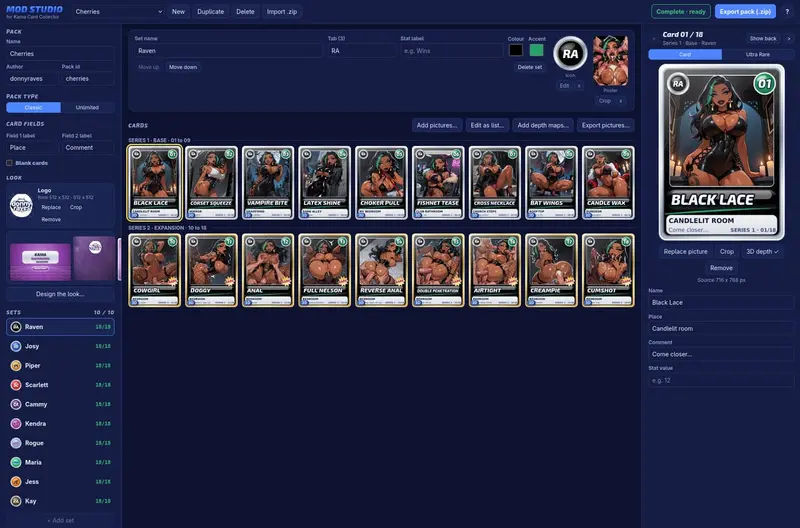Go to previous card with left arrow
This screenshot has width=800, height=528.
[654, 38]
